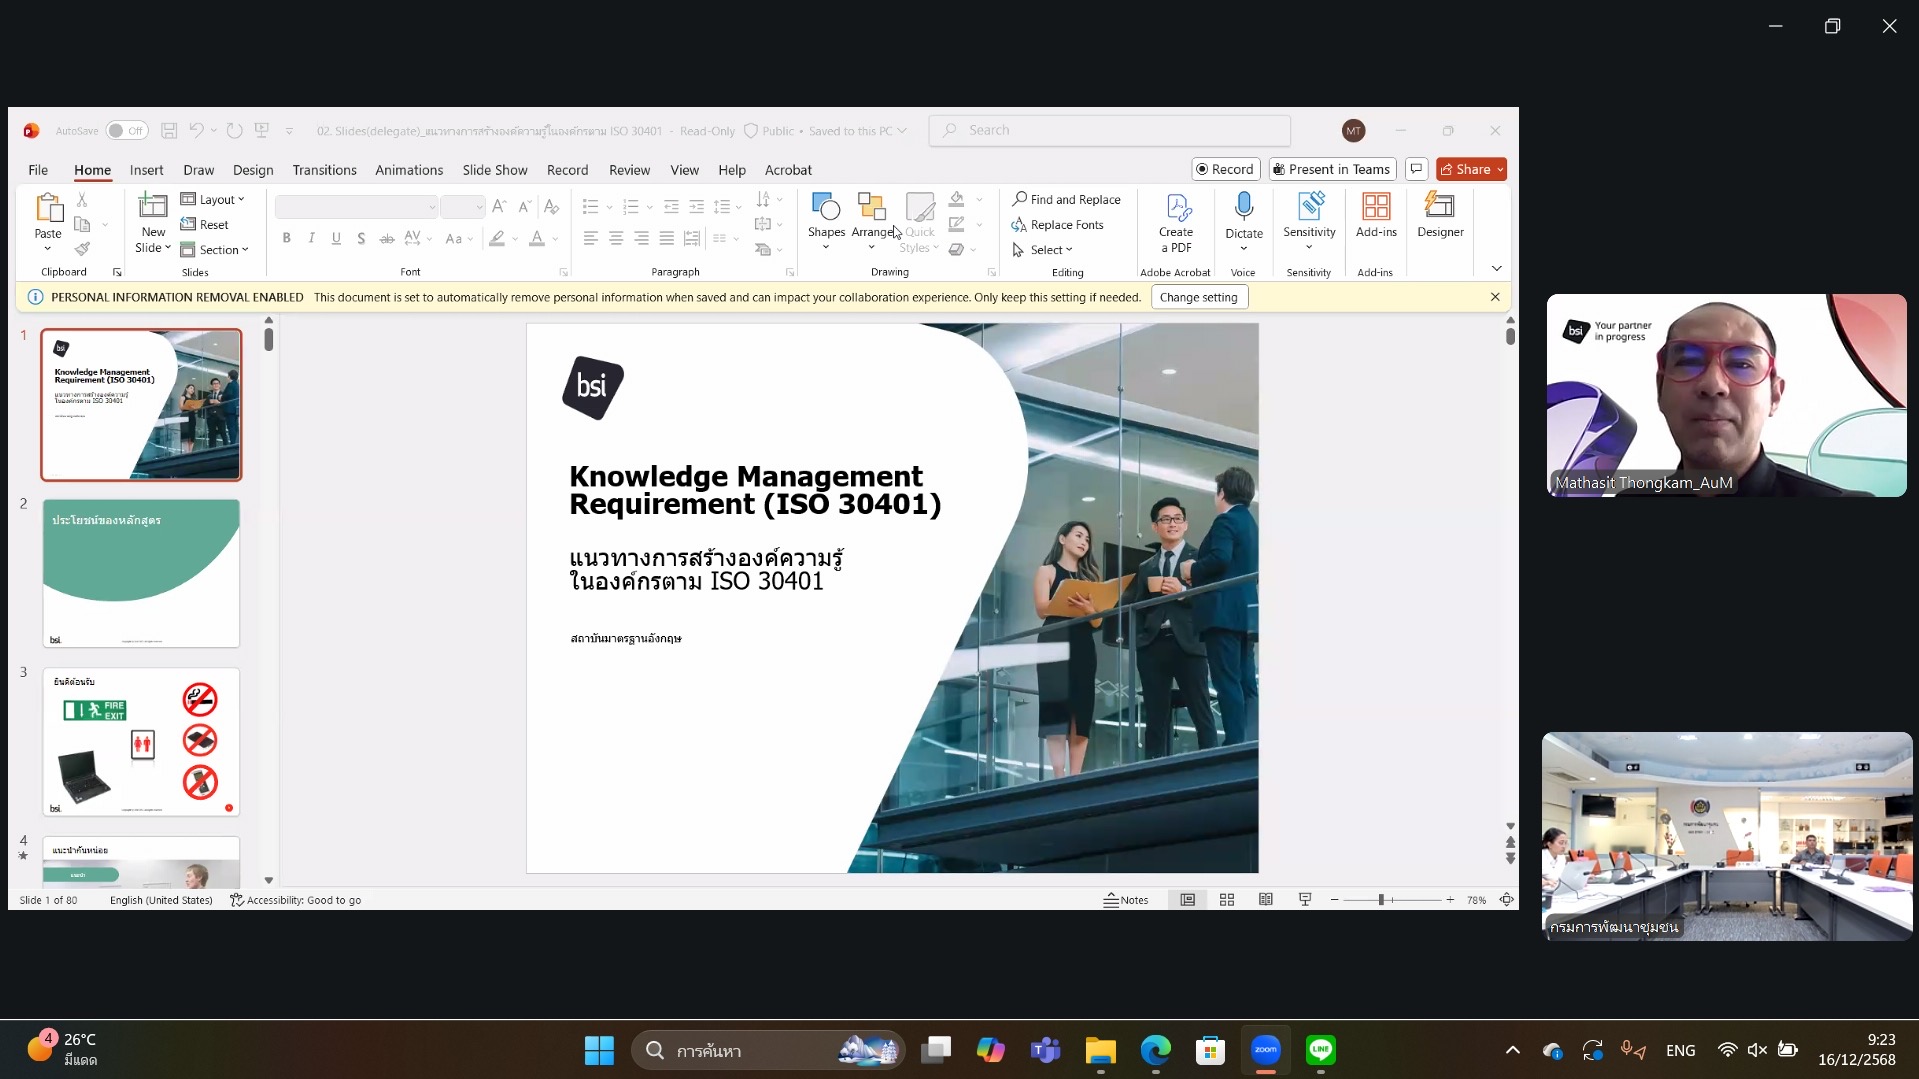Open Zoom app from the taskbar

(1265, 1050)
